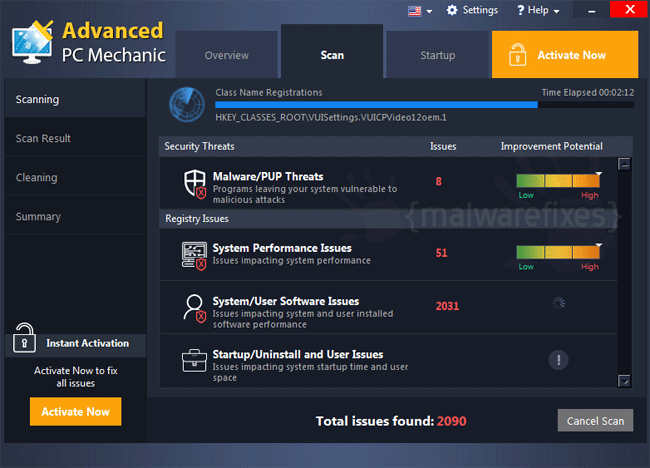
Task: Open the Startup tab
Action: [438, 54]
